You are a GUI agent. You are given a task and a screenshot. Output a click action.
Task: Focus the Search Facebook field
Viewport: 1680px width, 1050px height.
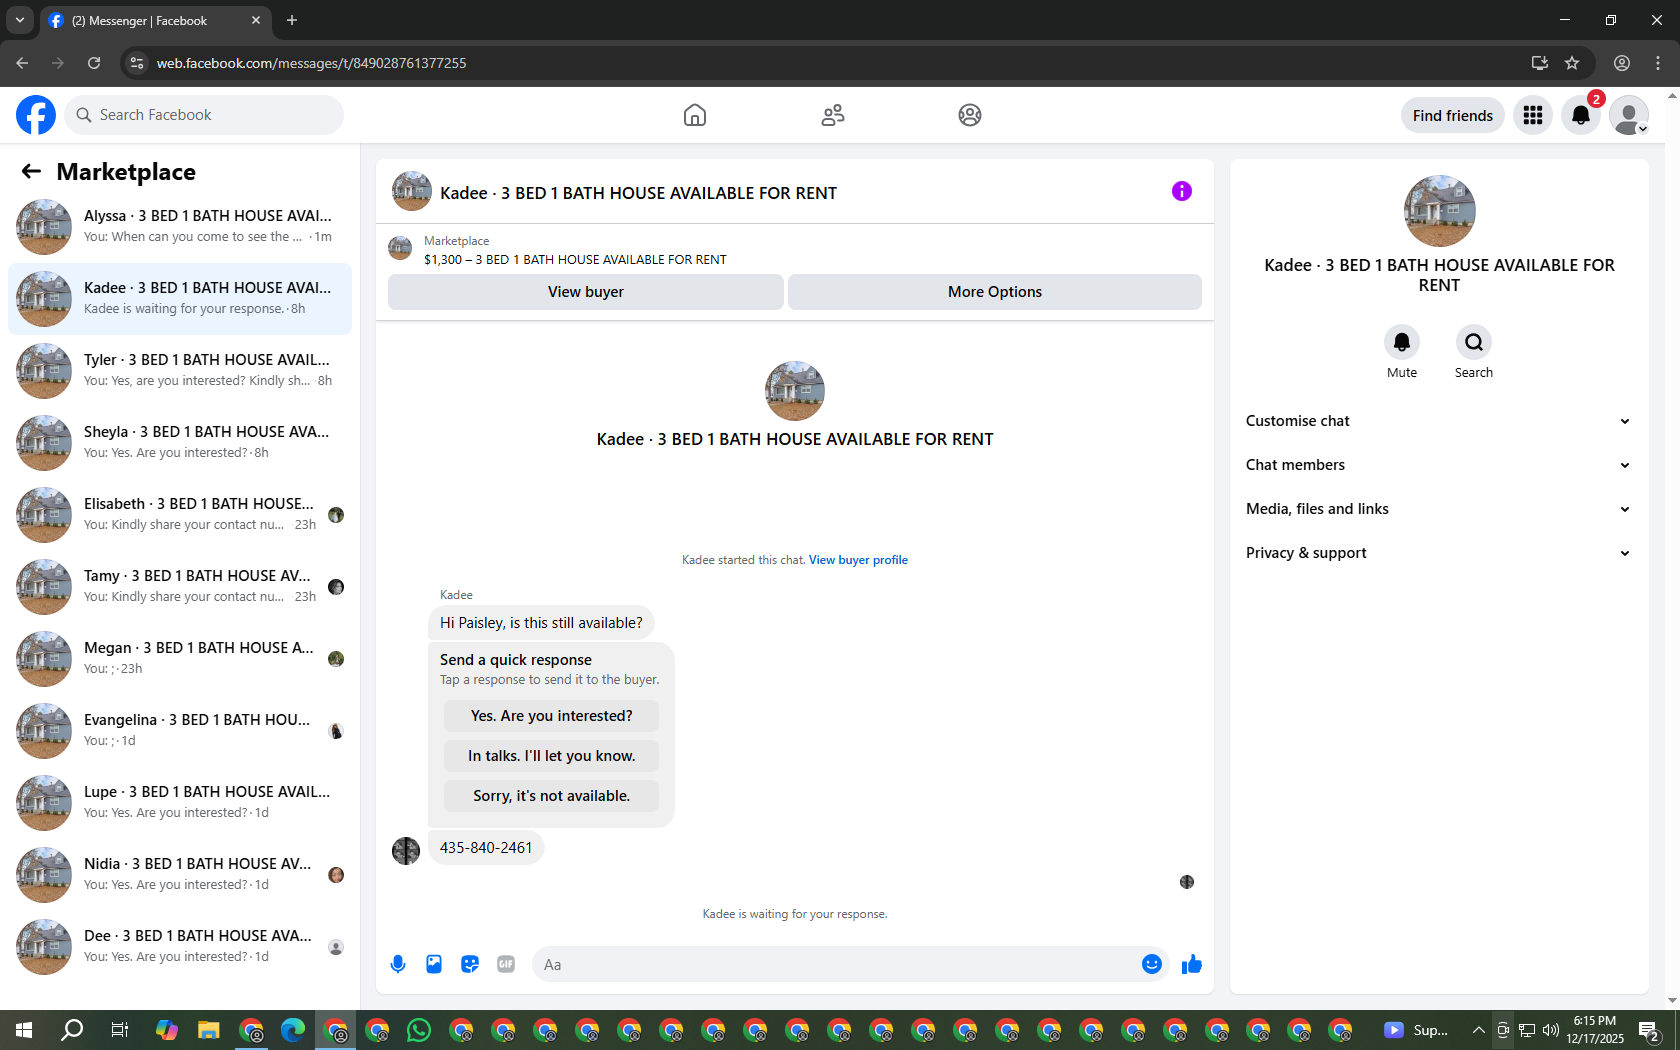click(x=204, y=115)
